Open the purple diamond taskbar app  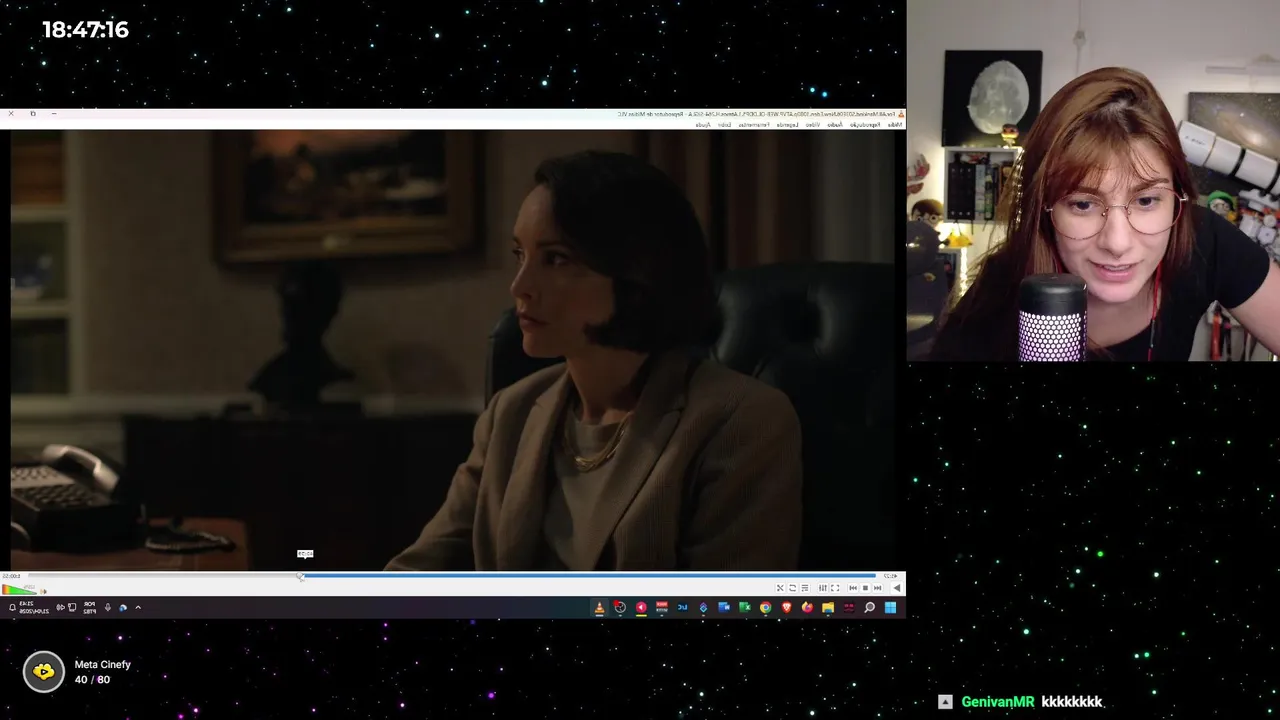click(704, 607)
